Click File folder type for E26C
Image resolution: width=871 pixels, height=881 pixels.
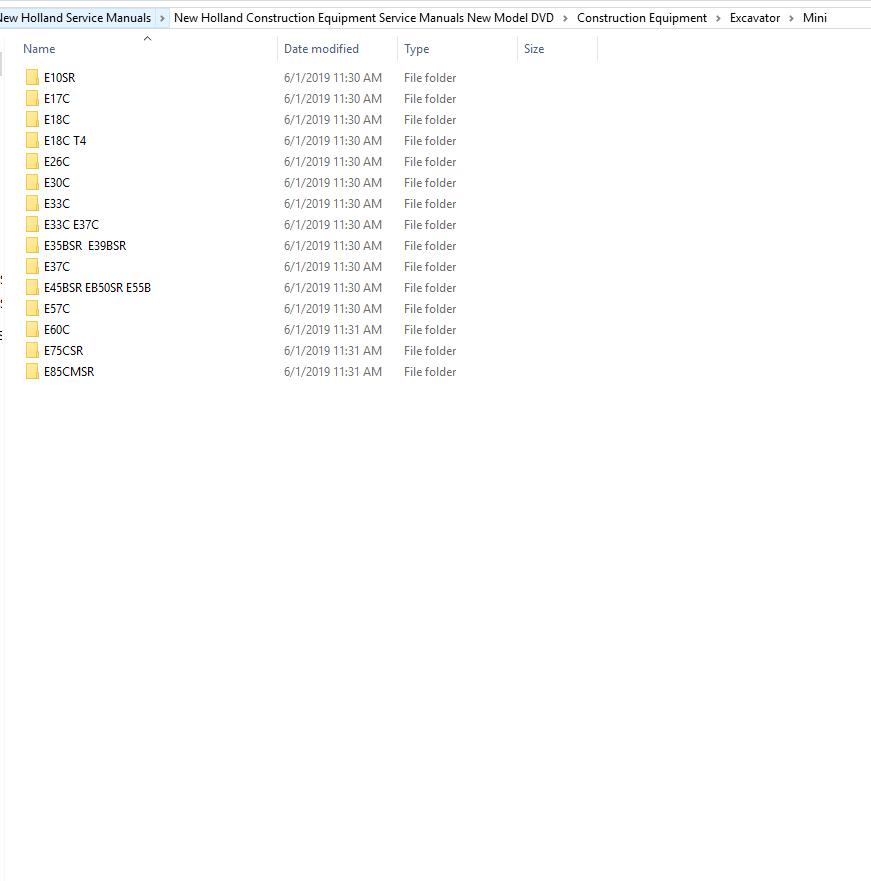(430, 162)
